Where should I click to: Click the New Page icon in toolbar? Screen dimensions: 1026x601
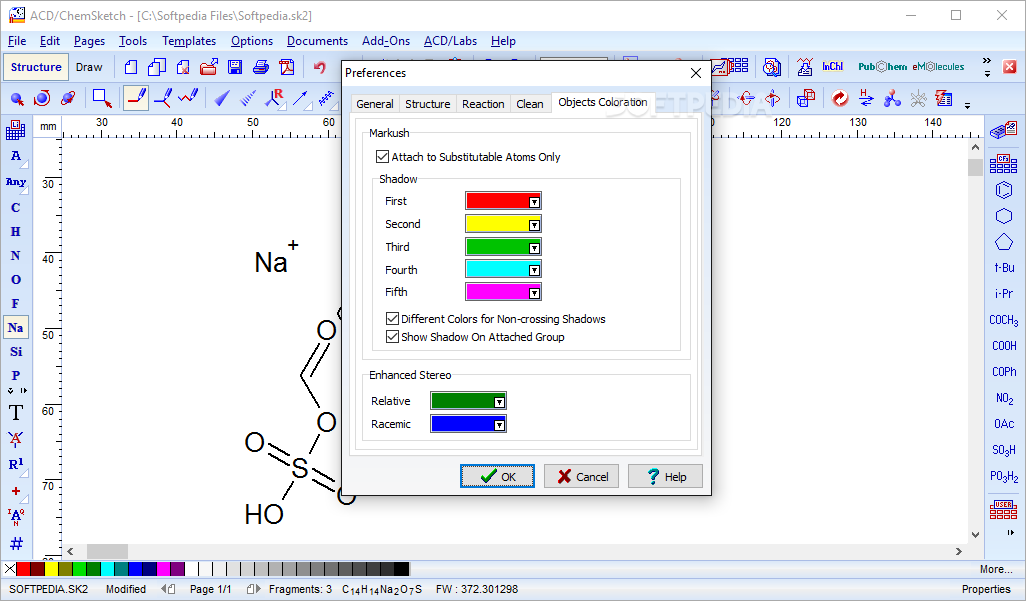point(131,67)
